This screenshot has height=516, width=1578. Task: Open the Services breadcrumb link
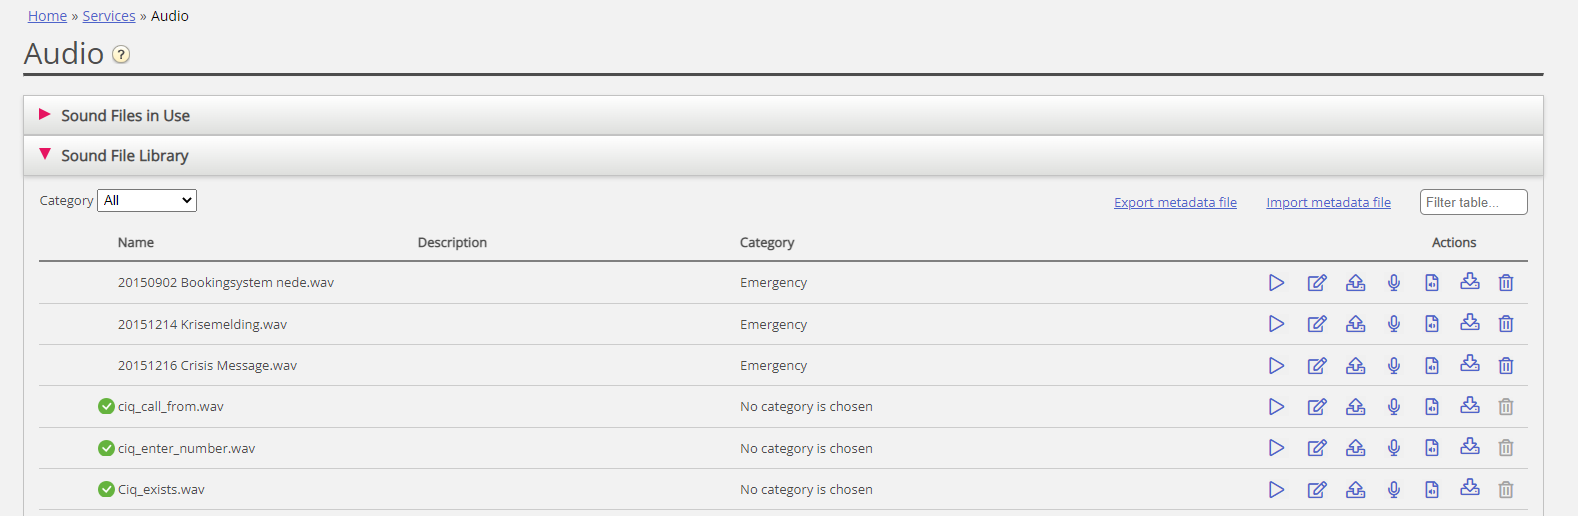pos(109,16)
